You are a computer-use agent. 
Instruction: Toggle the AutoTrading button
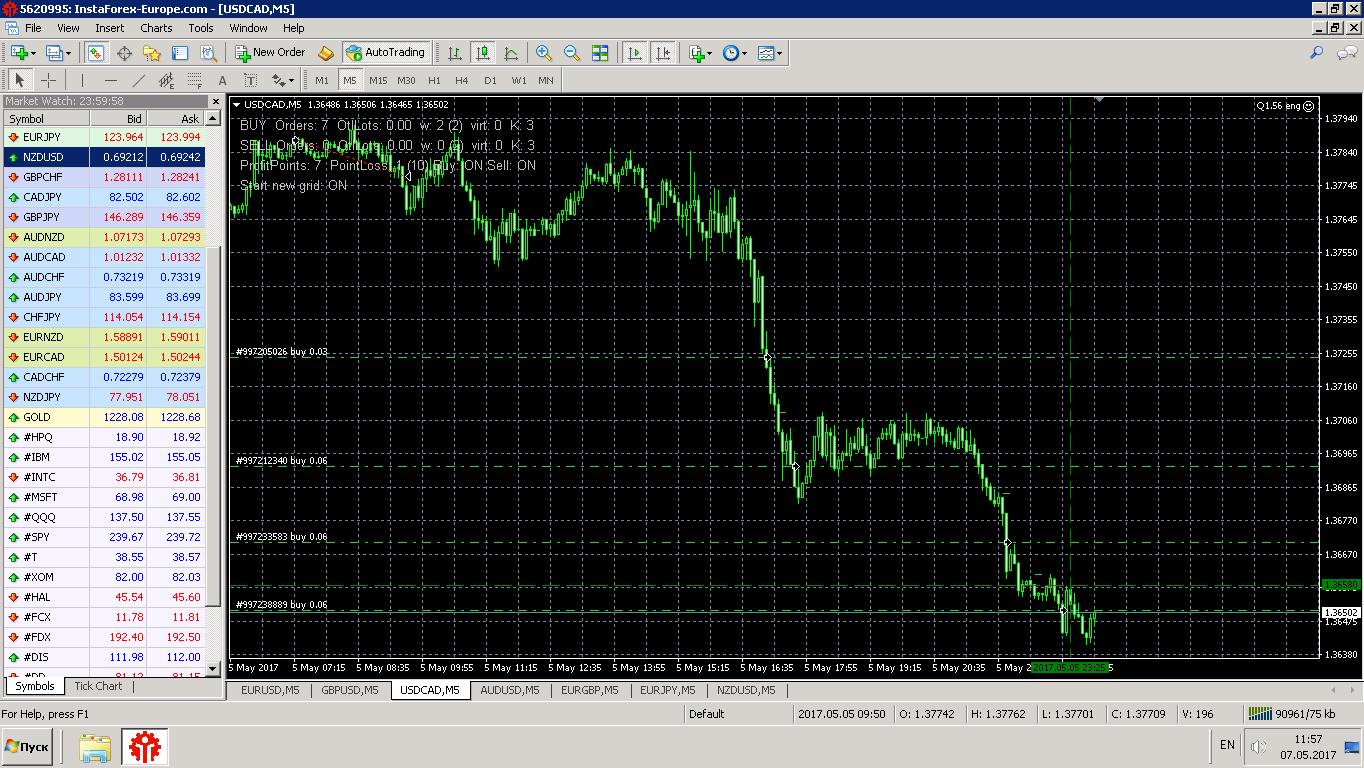[386, 53]
